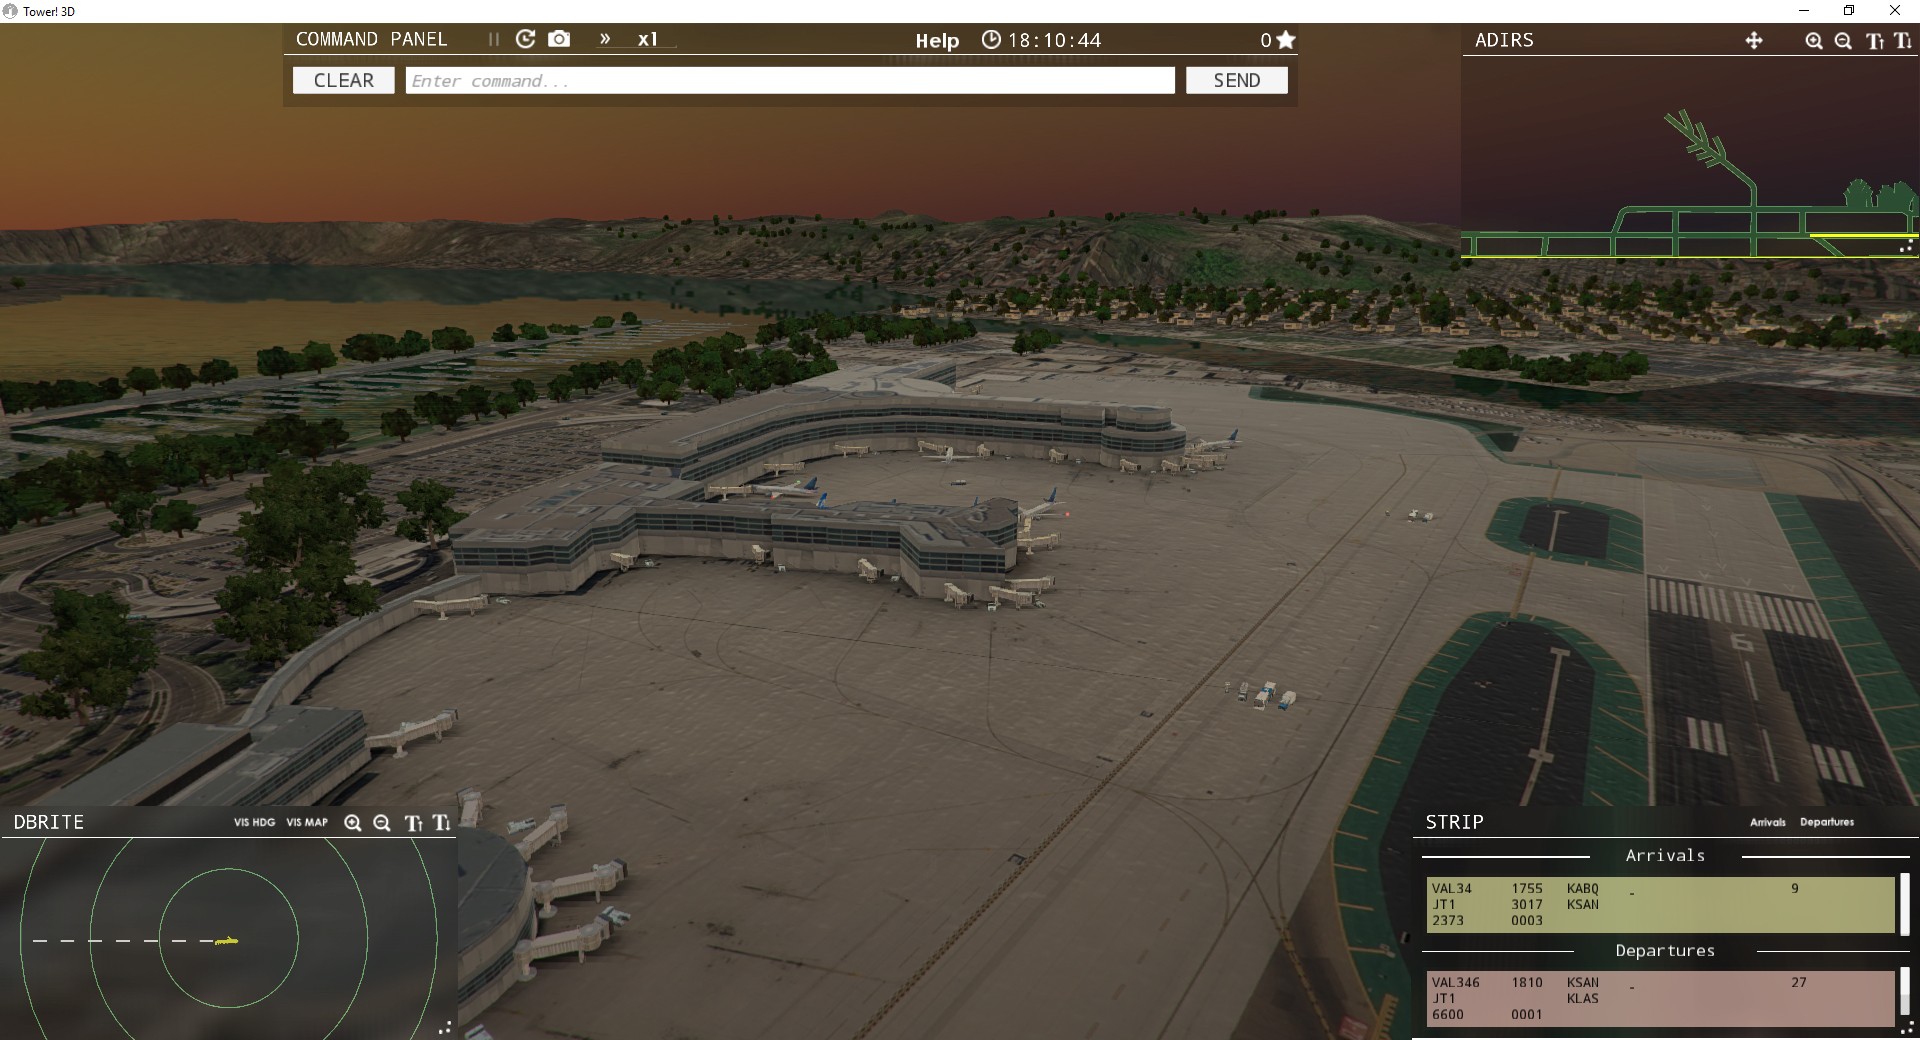Zoom in the ADIRS map

tap(1813, 41)
